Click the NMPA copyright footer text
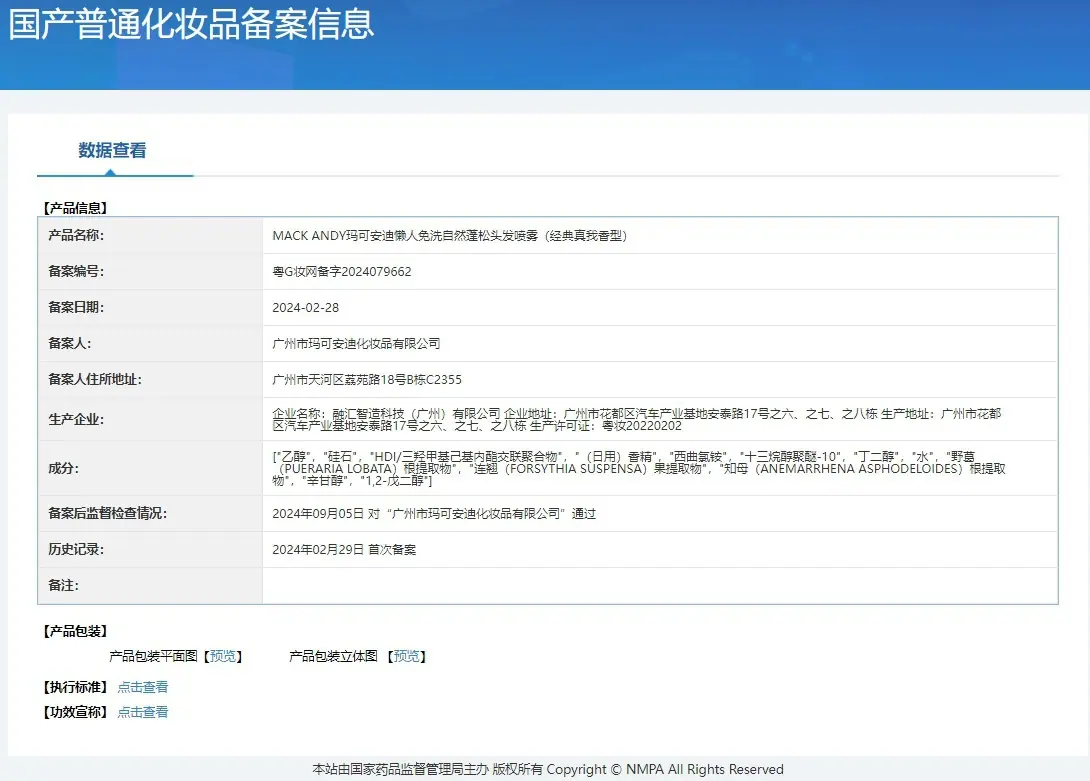The height and width of the screenshot is (781, 1090). pyautogui.click(x=548, y=769)
